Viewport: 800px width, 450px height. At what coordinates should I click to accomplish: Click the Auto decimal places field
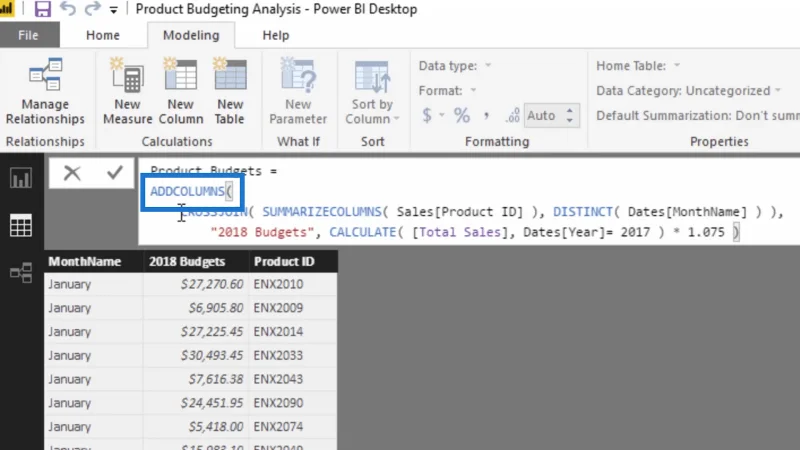544,116
